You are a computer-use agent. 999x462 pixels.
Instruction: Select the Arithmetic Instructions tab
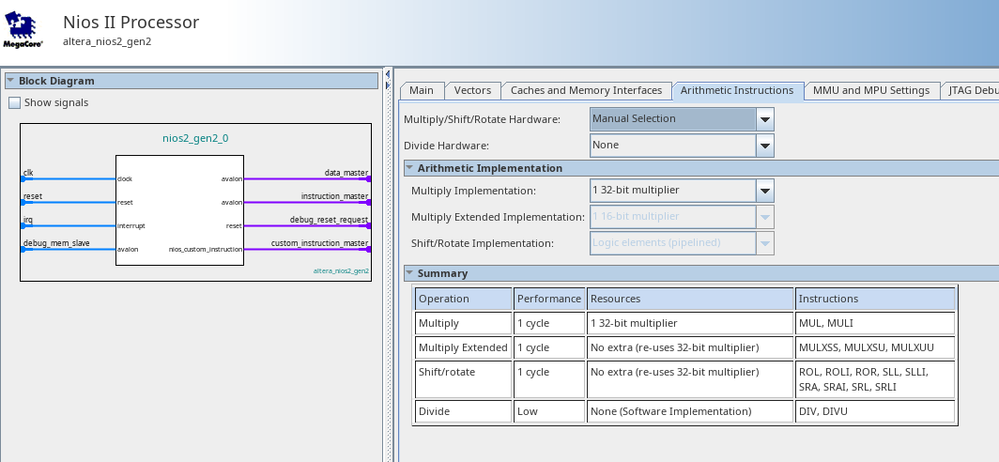736,90
